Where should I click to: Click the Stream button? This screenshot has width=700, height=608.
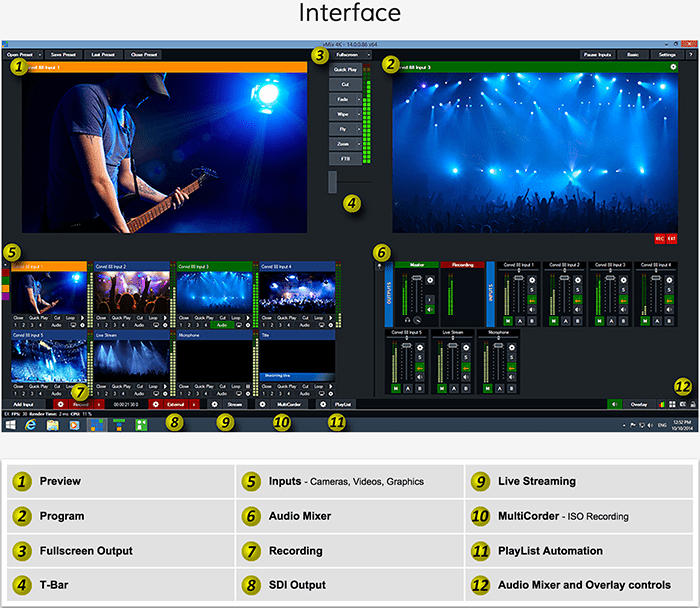(x=234, y=404)
